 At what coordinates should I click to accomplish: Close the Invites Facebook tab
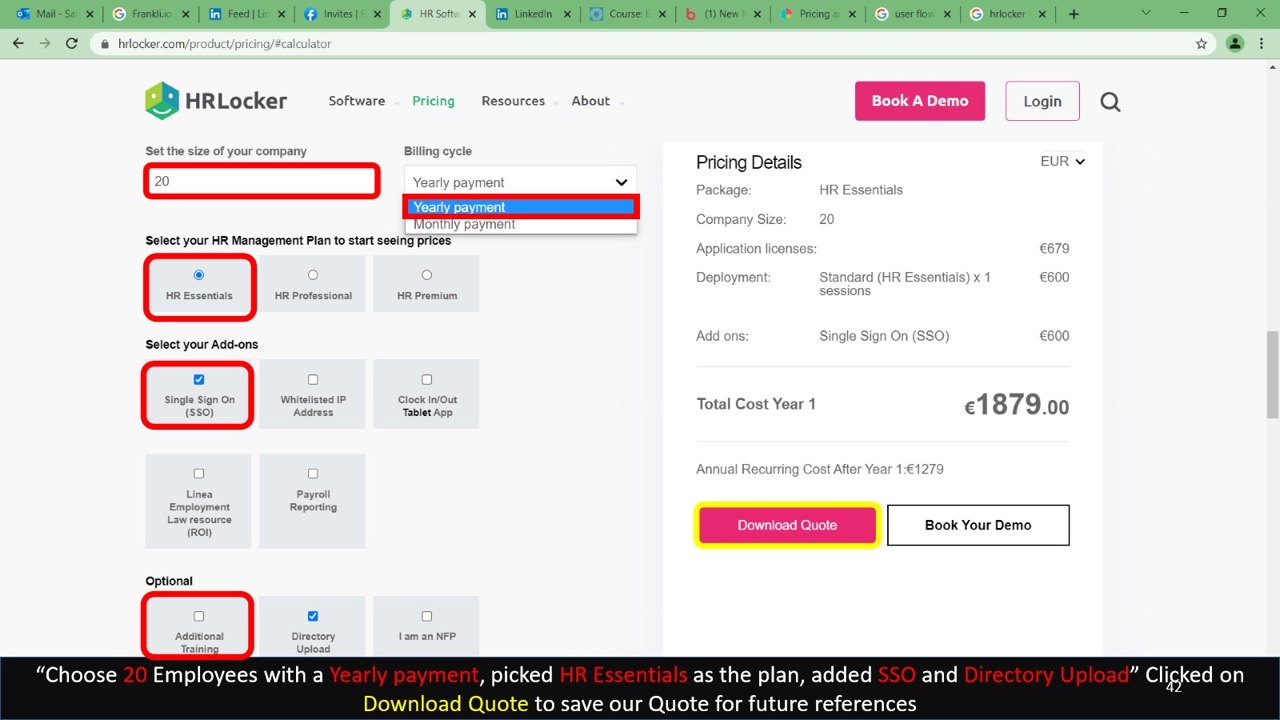click(377, 14)
